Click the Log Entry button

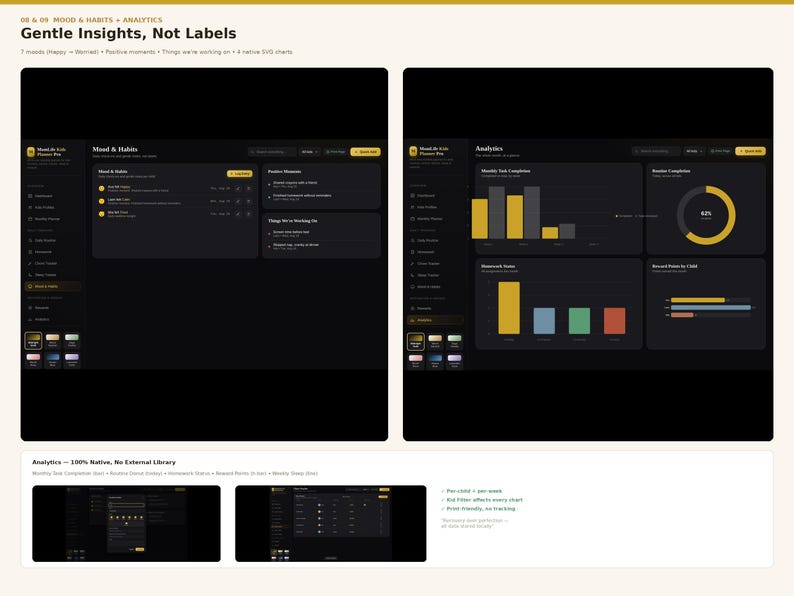click(x=240, y=174)
